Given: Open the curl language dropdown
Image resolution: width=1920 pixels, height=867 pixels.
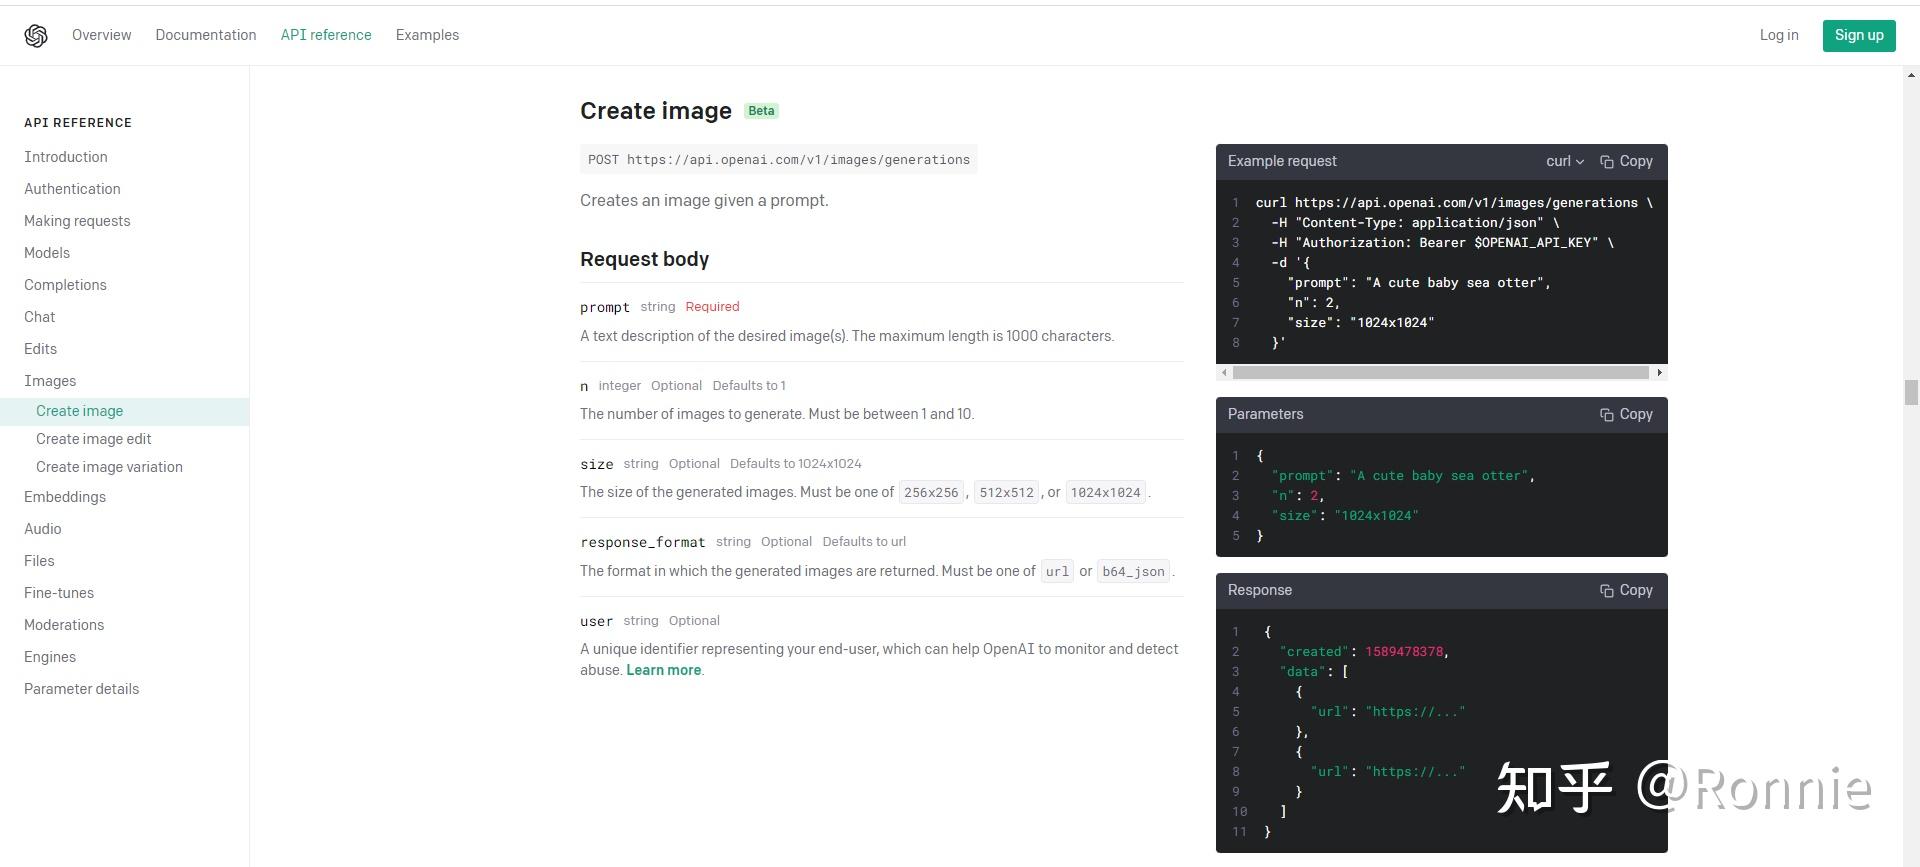Looking at the screenshot, I should (x=1564, y=161).
